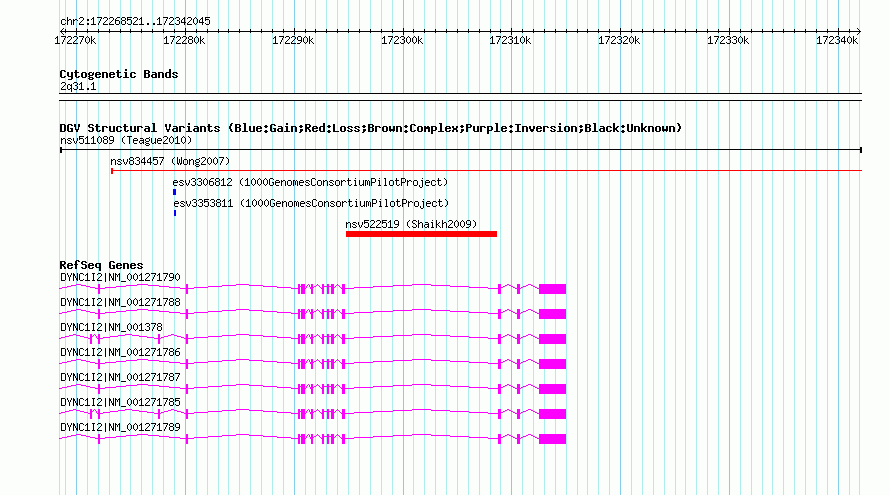Select transcript label DYNC1I2|NM_001271785

point(120,402)
